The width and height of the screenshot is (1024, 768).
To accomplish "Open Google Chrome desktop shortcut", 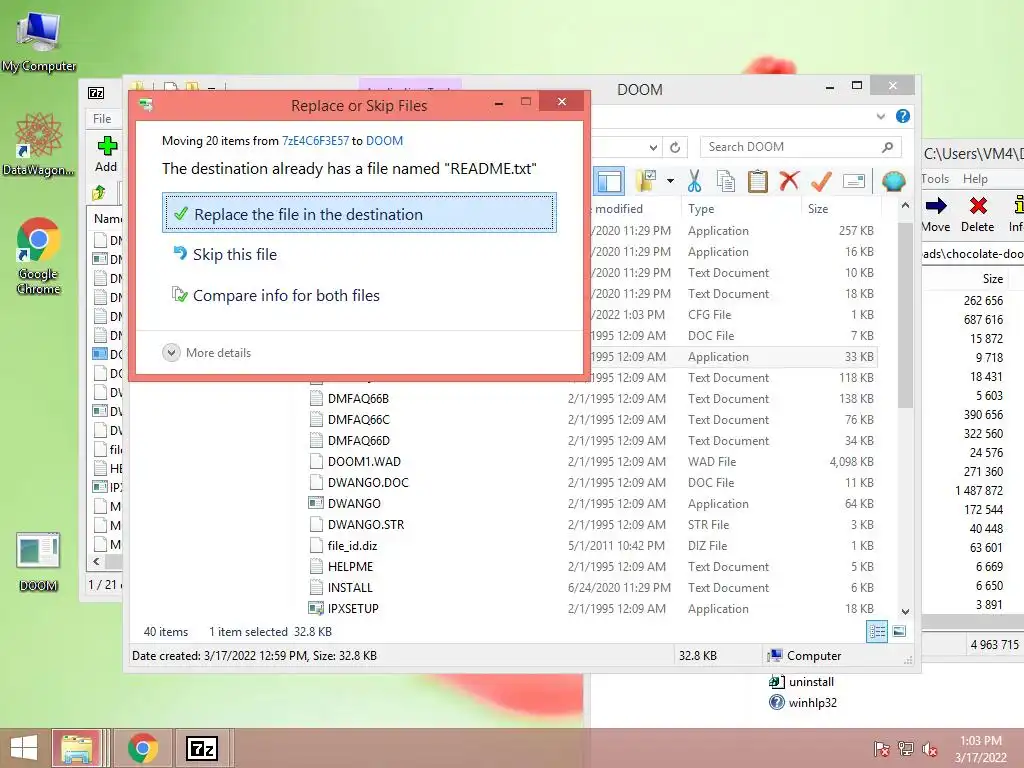I will click(x=39, y=256).
